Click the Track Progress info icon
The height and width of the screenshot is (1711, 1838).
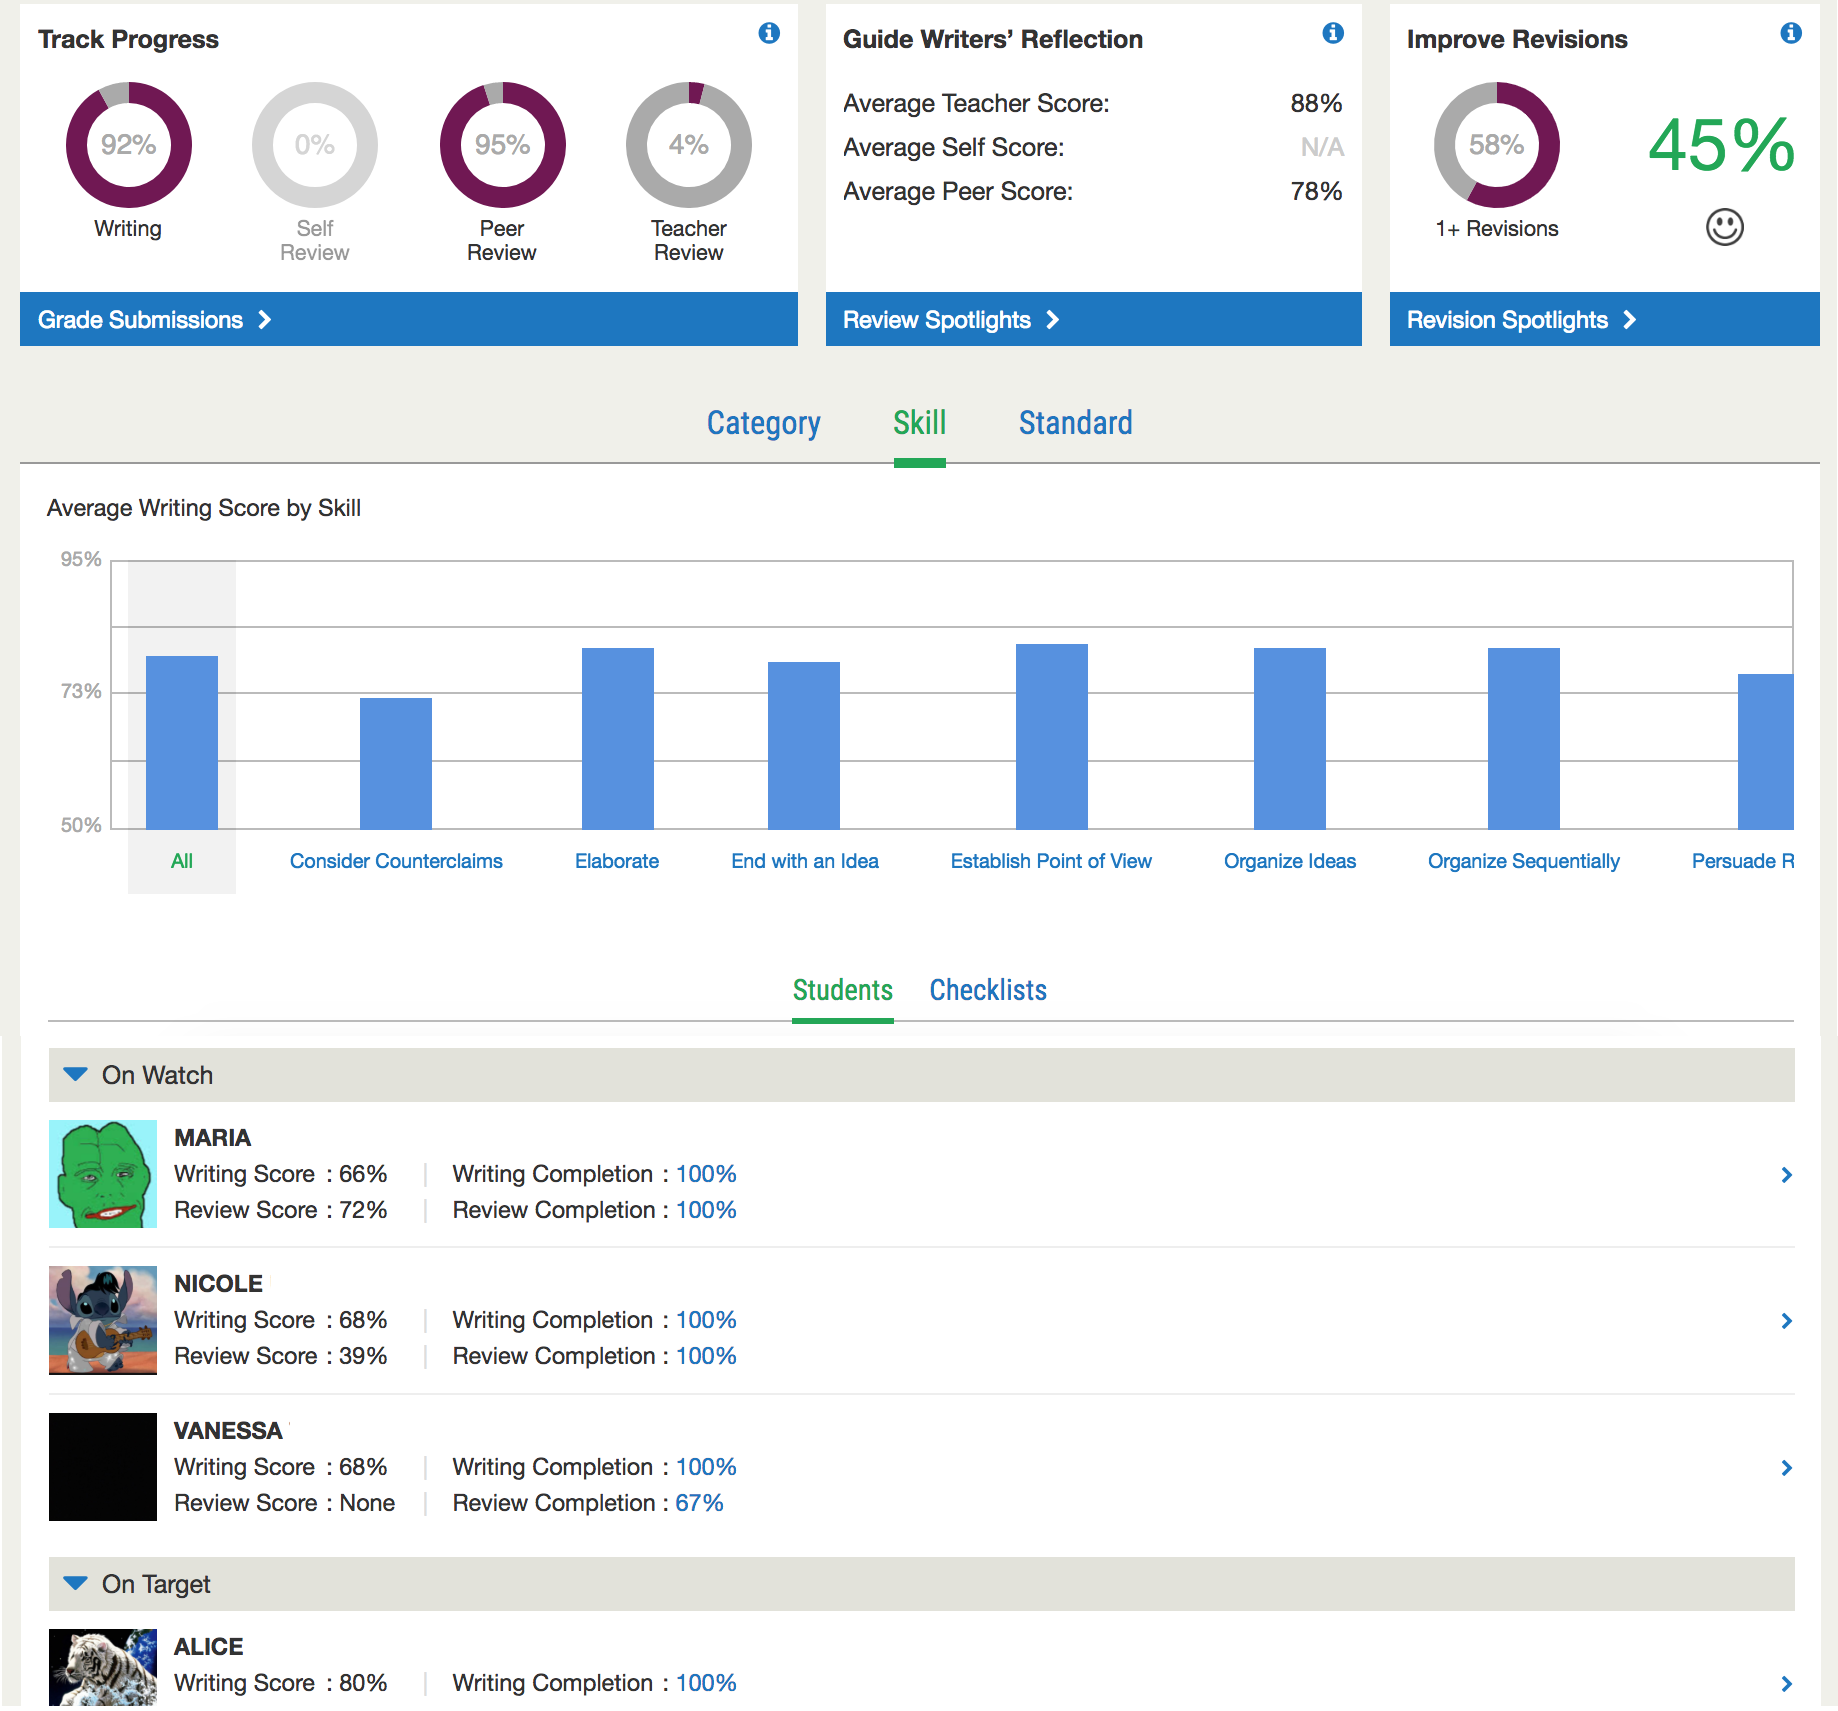pyautogui.click(x=769, y=33)
